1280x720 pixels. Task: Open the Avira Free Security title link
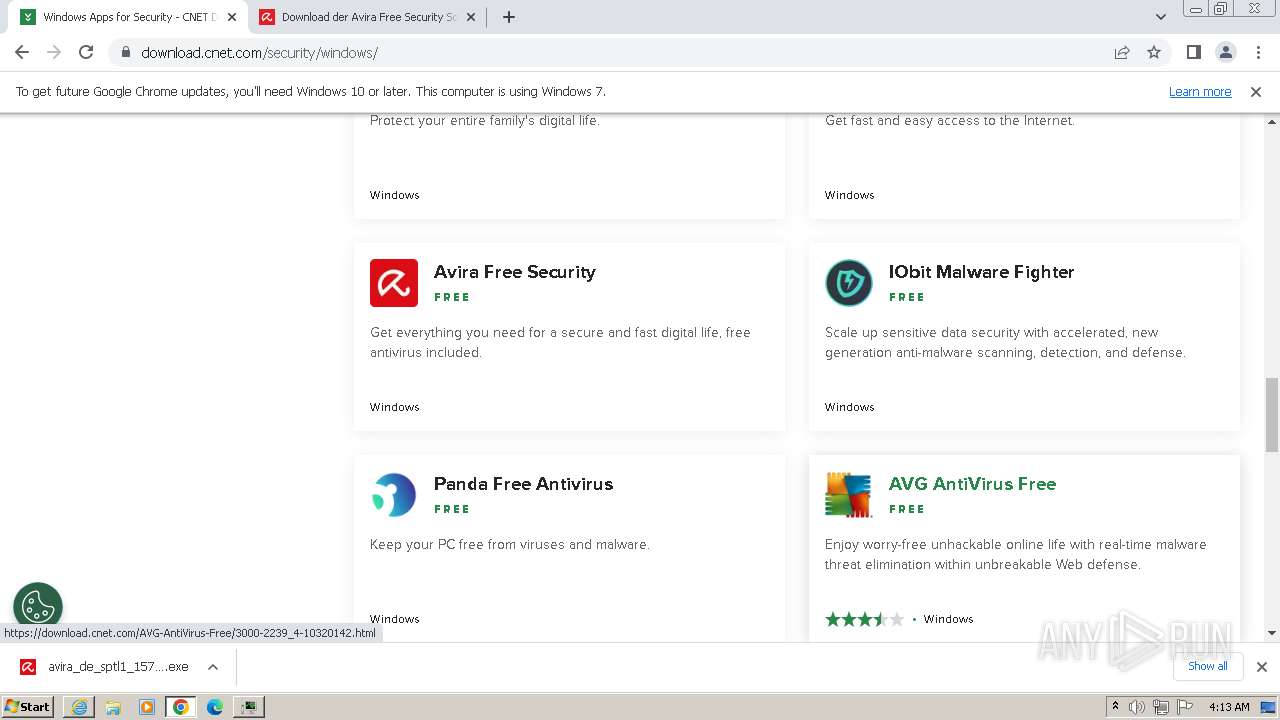coord(514,272)
